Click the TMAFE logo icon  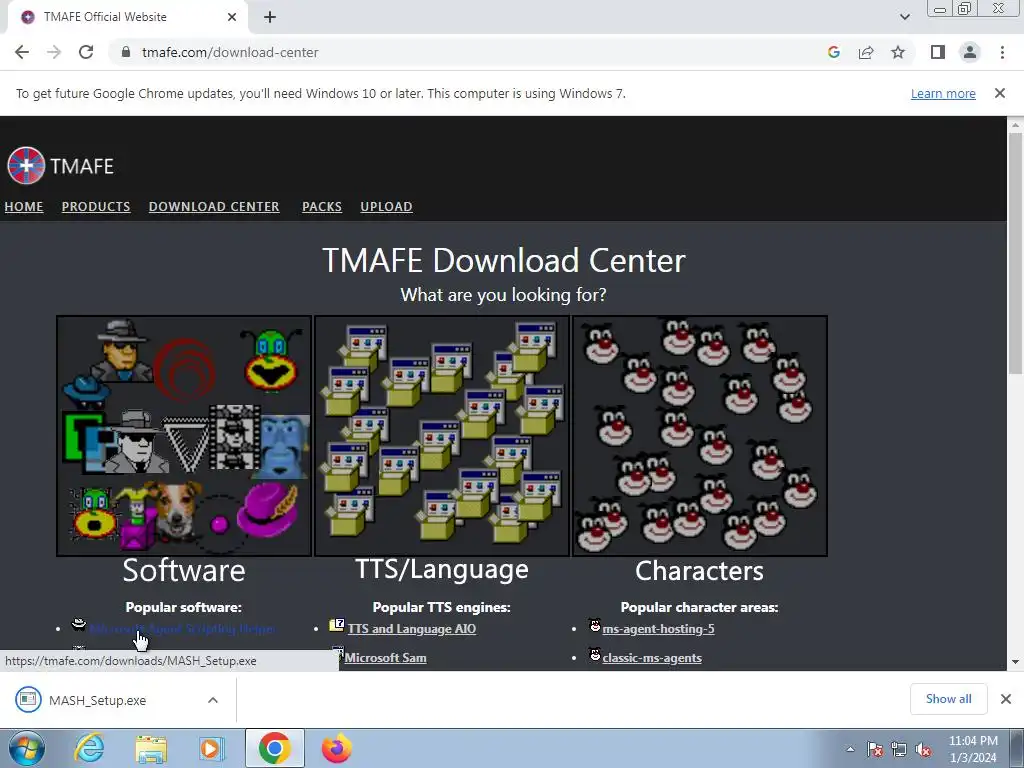(26, 165)
